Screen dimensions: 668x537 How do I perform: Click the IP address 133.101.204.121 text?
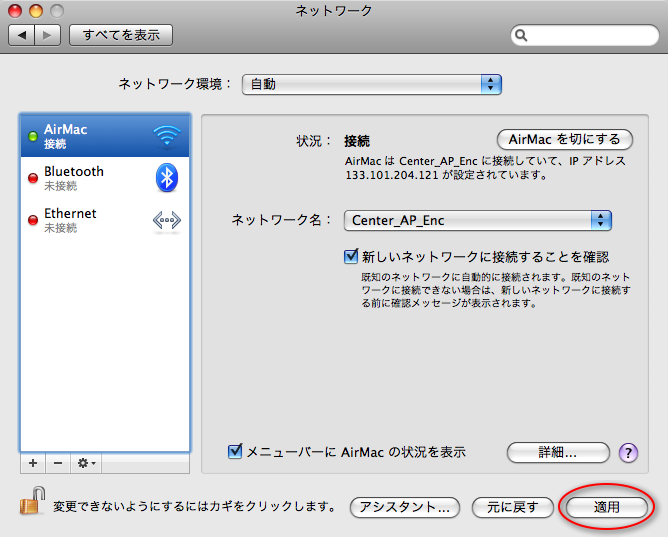pyautogui.click(x=392, y=175)
